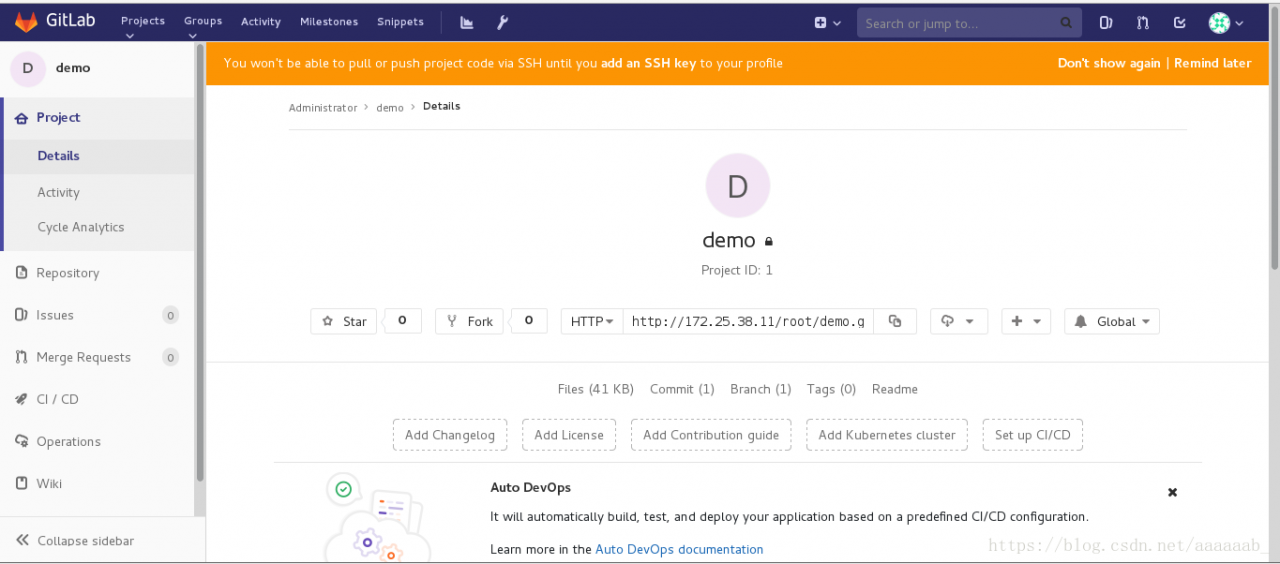Click the sidebar Wiki book icon
1280x564 pixels.
pyautogui.click(x=21, y=483)
